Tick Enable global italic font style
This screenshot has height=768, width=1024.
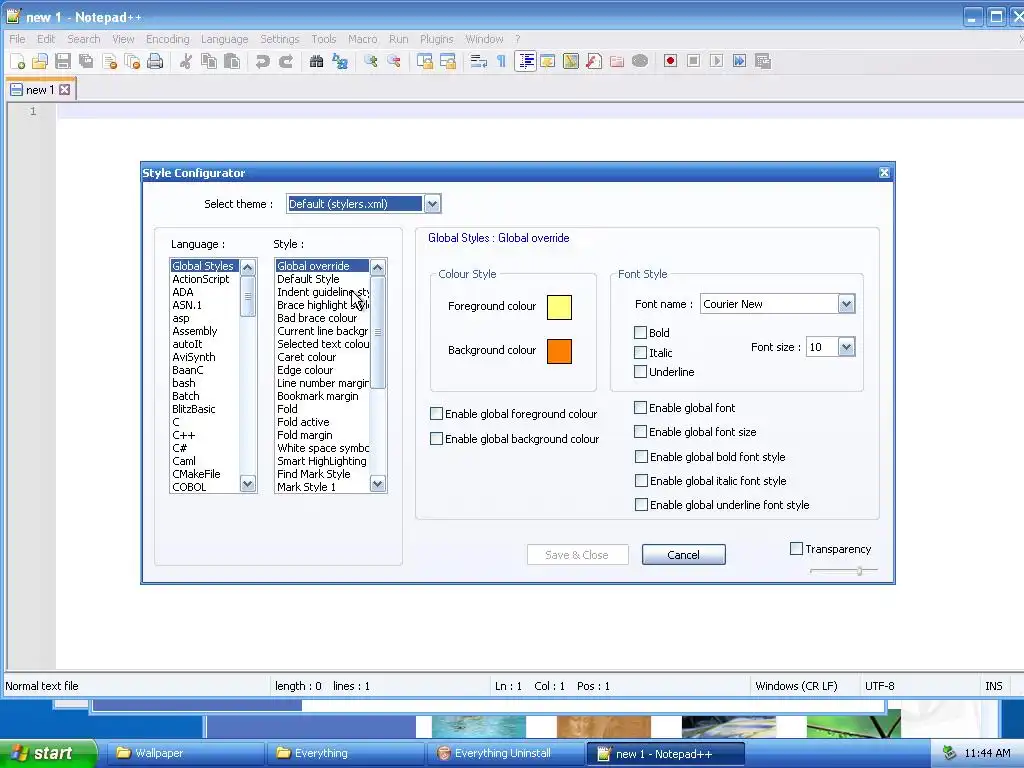point(641,481)
